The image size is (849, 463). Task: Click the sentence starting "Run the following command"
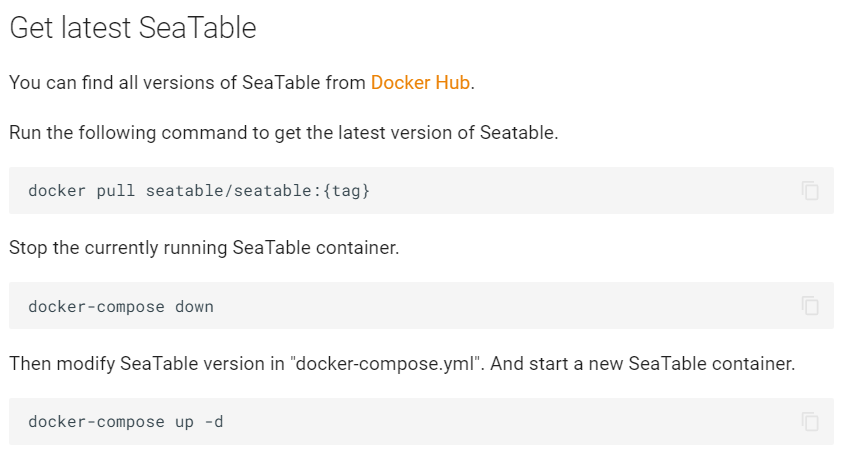tap(284, 133)
